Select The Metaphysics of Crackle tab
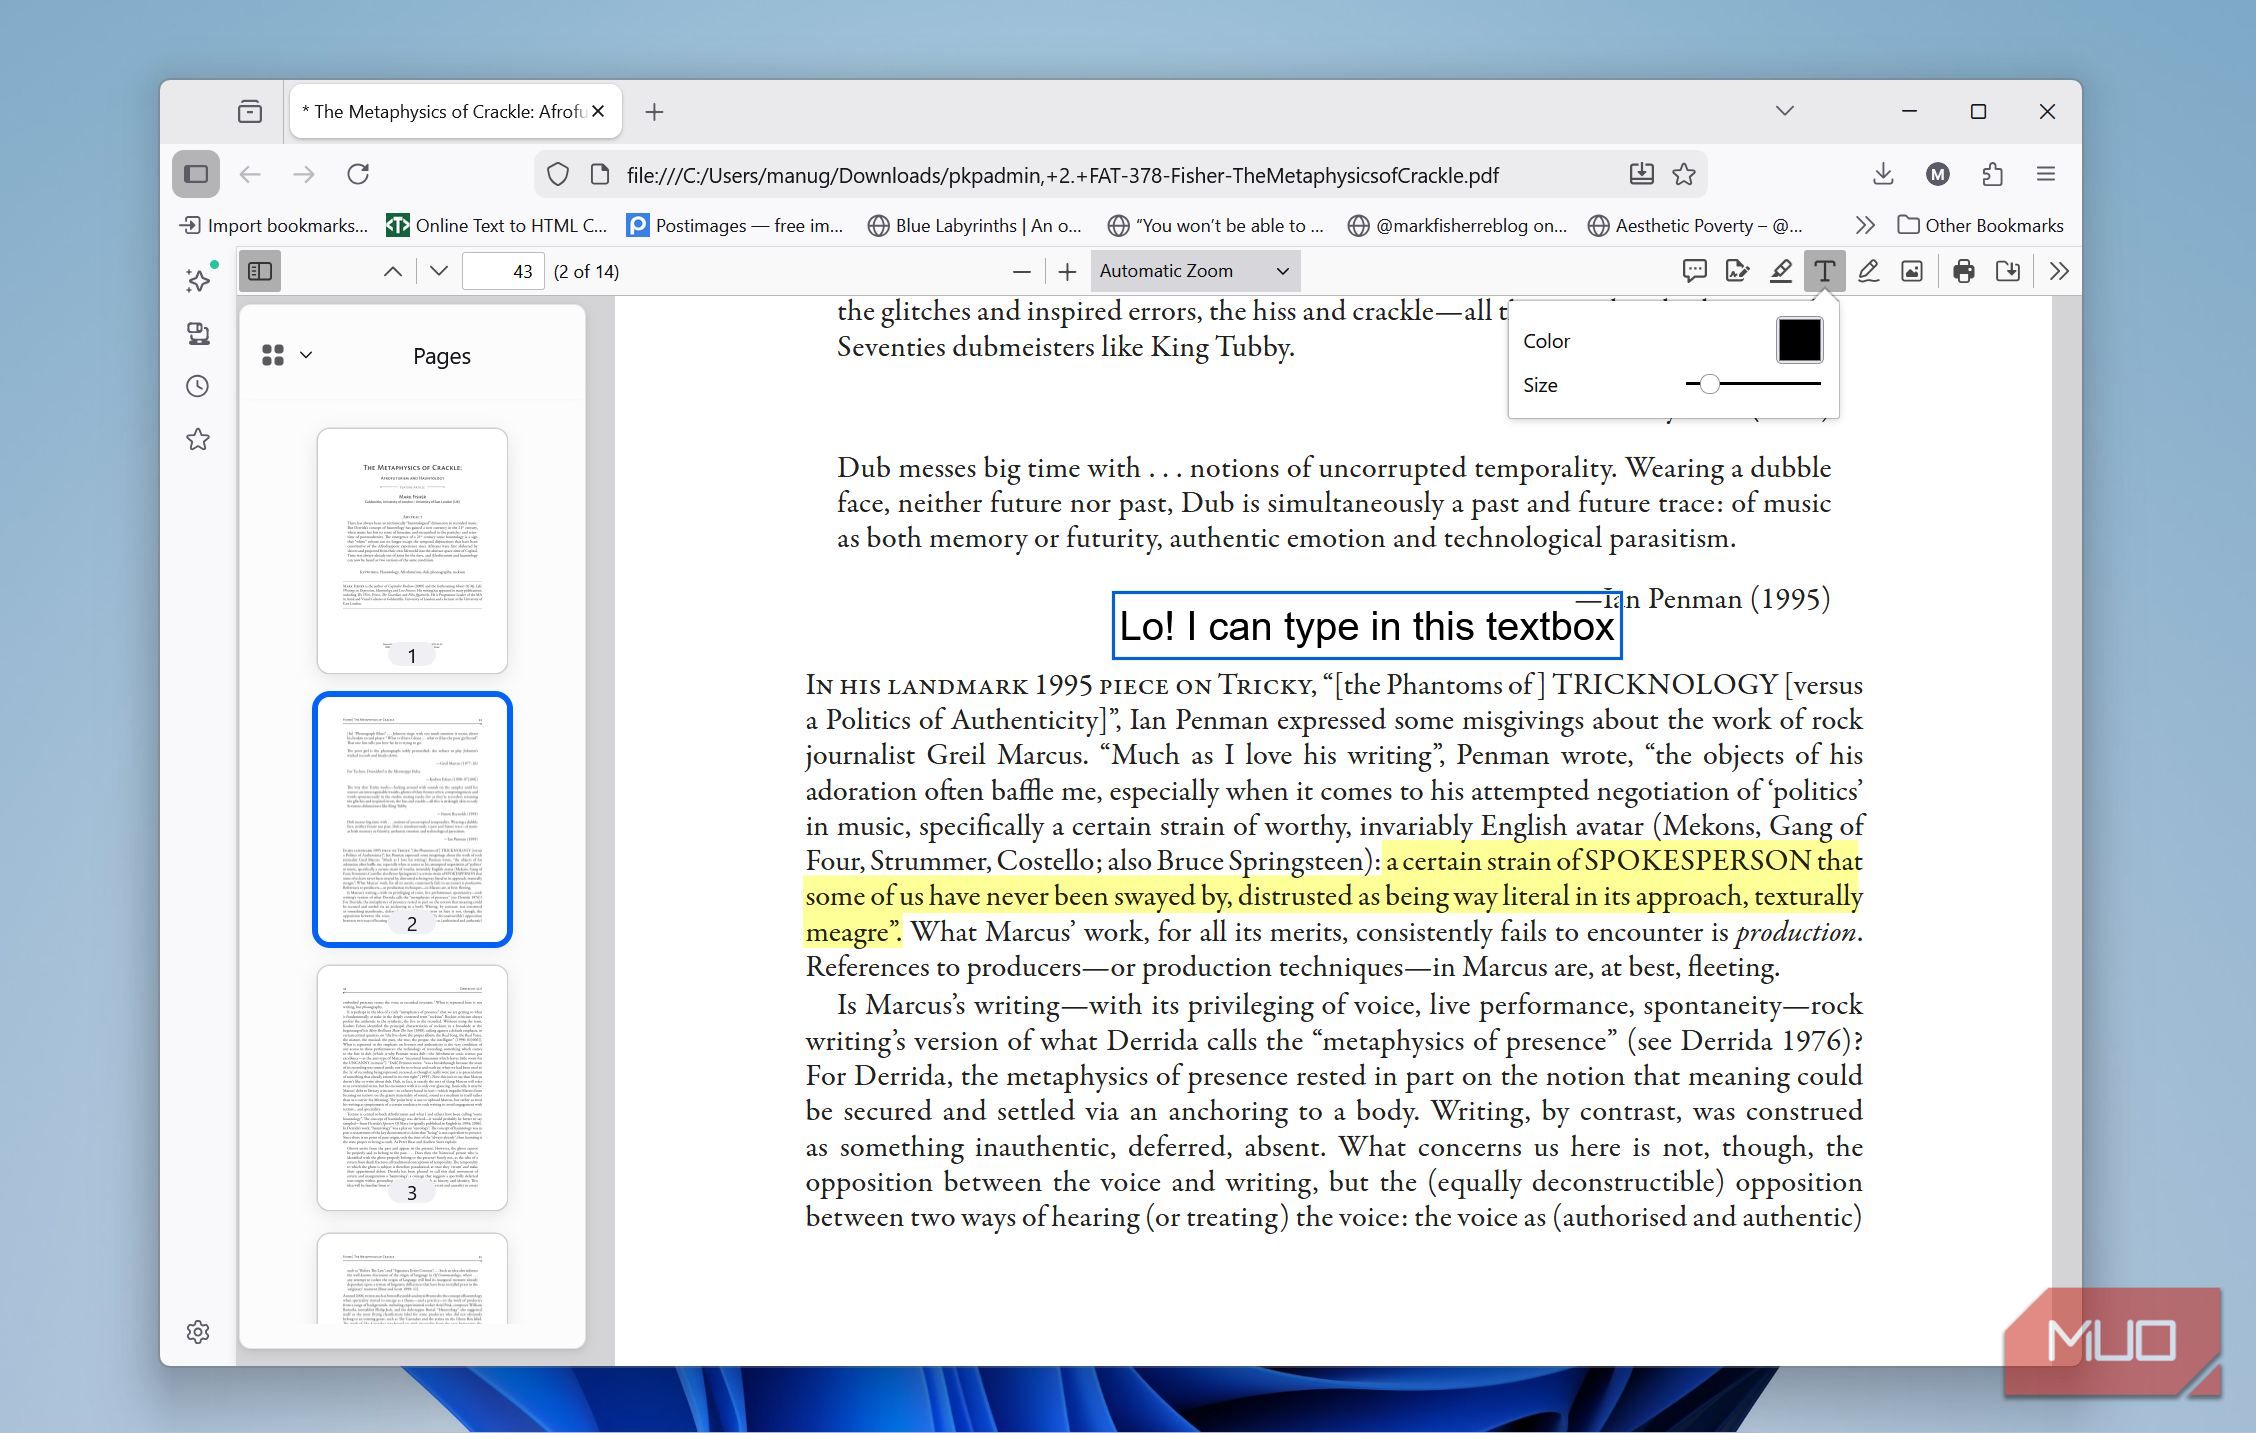The width and height of the screenshot is (2256, 1433). pyautogui.click(x=445, y=111)
